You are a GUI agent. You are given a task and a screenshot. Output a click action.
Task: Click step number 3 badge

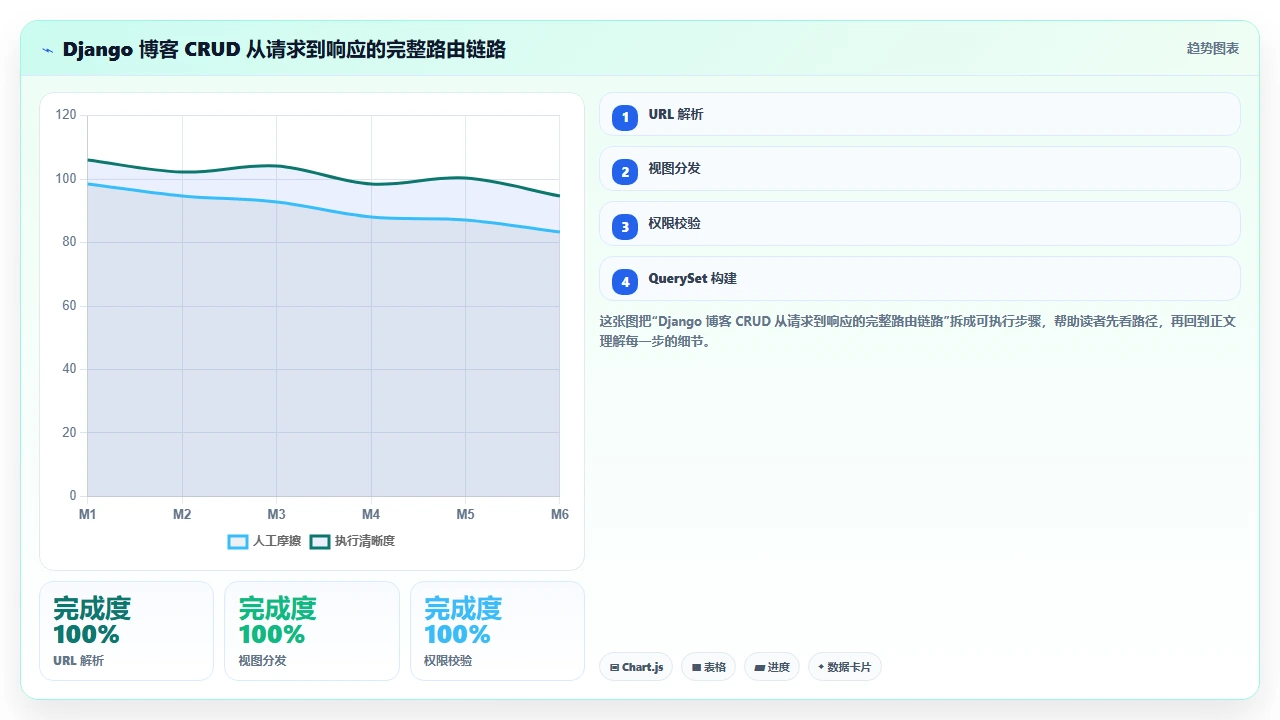[x=625, y=227]
